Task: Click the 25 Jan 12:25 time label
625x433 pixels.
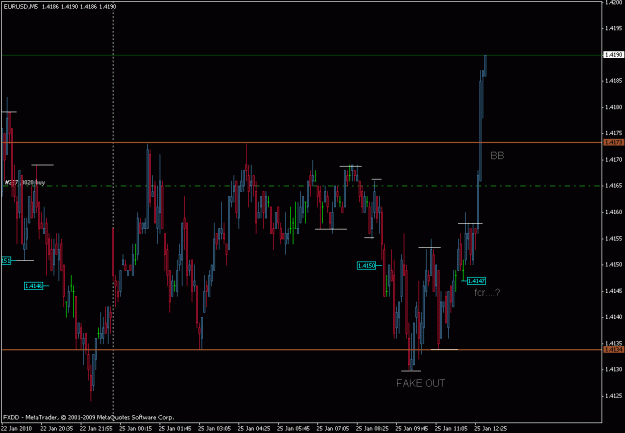Action: coord(491,429)
